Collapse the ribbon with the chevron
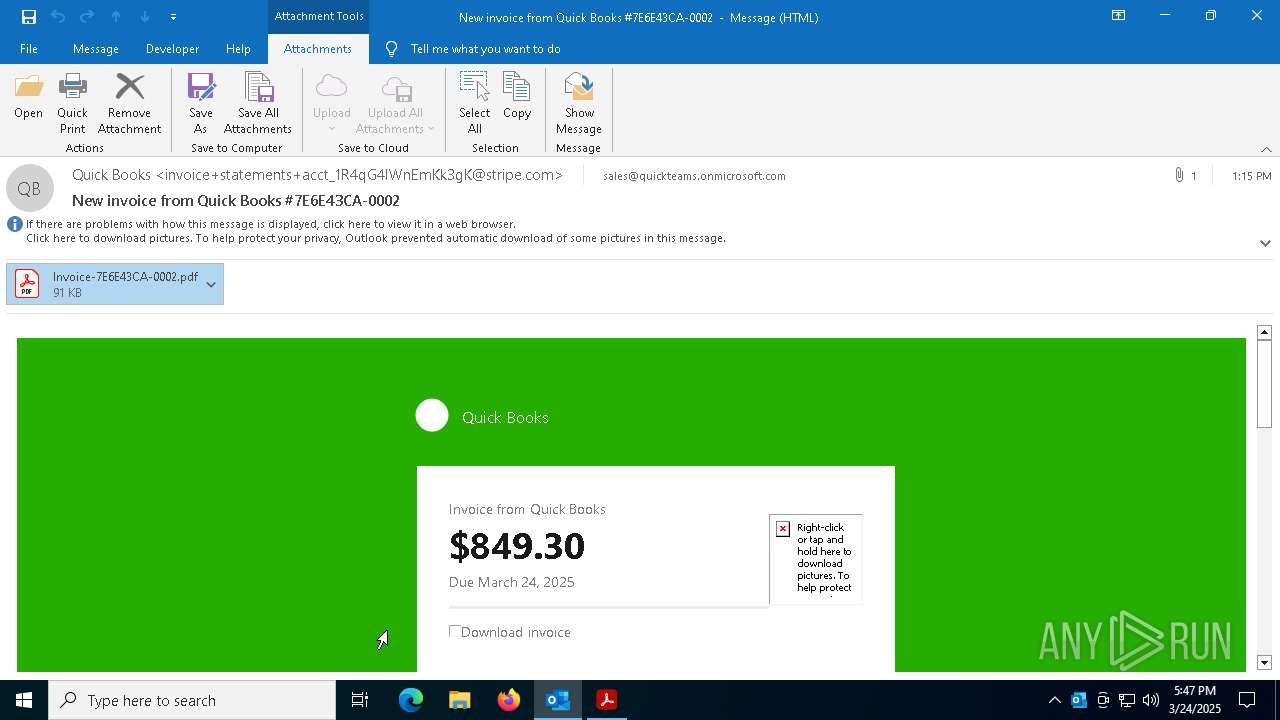Image resolution: width=1280 pixels, height=720 pixels. click(x=1266, y=149)
